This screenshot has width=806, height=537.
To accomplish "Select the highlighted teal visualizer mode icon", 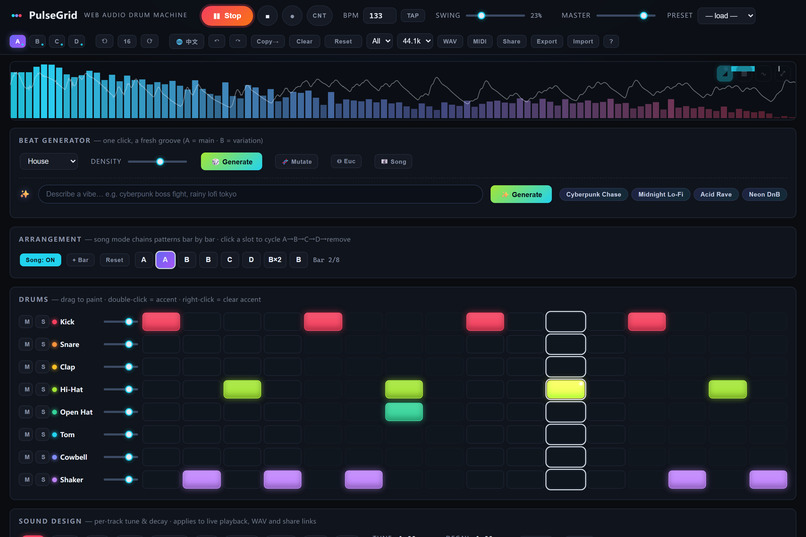I will pos(725,74).
